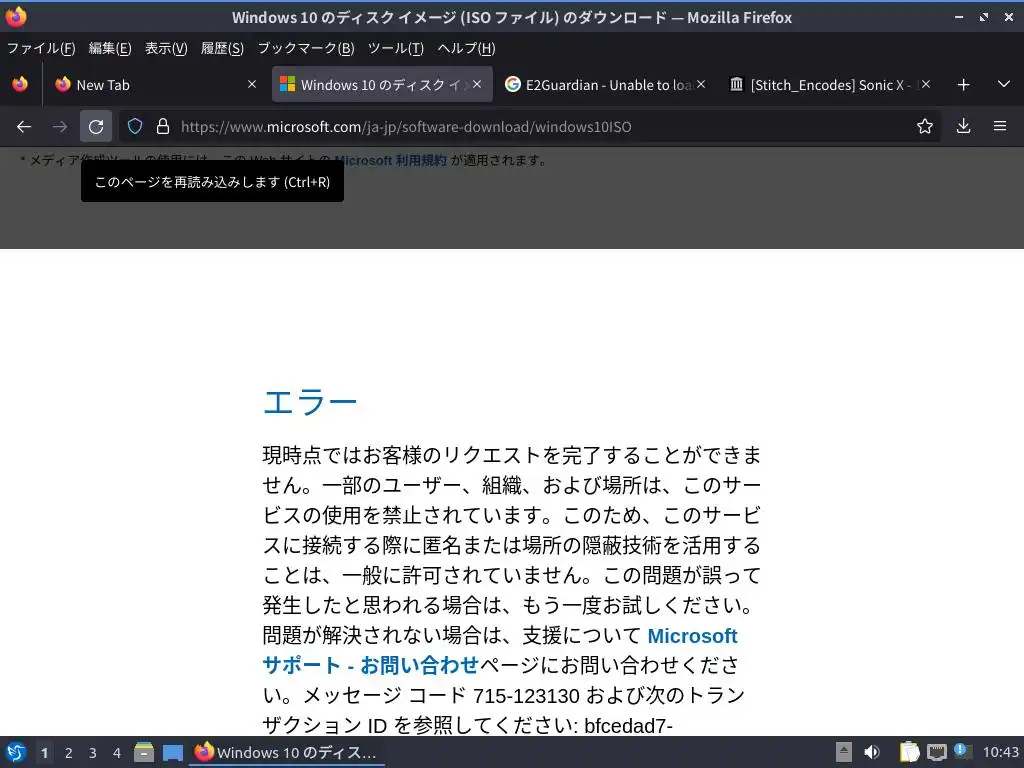Viewport: 1024px width, 768px height.
Task: Open the ブックマーク(B) menu
Action: [x=306, y=48]
